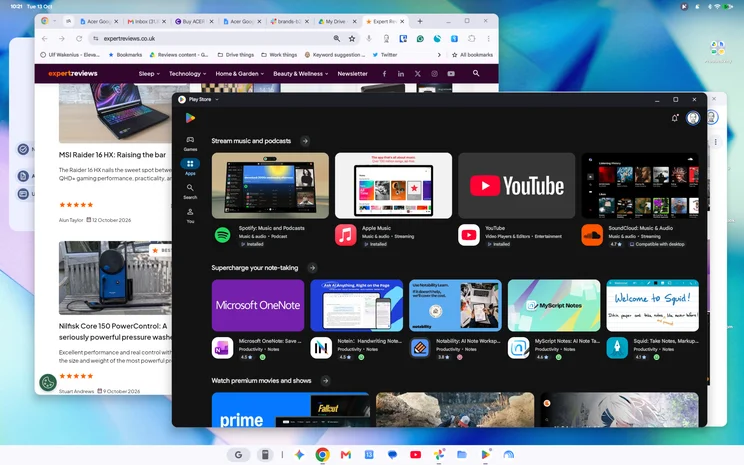Expand the Technology menu on Expert Reviews

187,74
